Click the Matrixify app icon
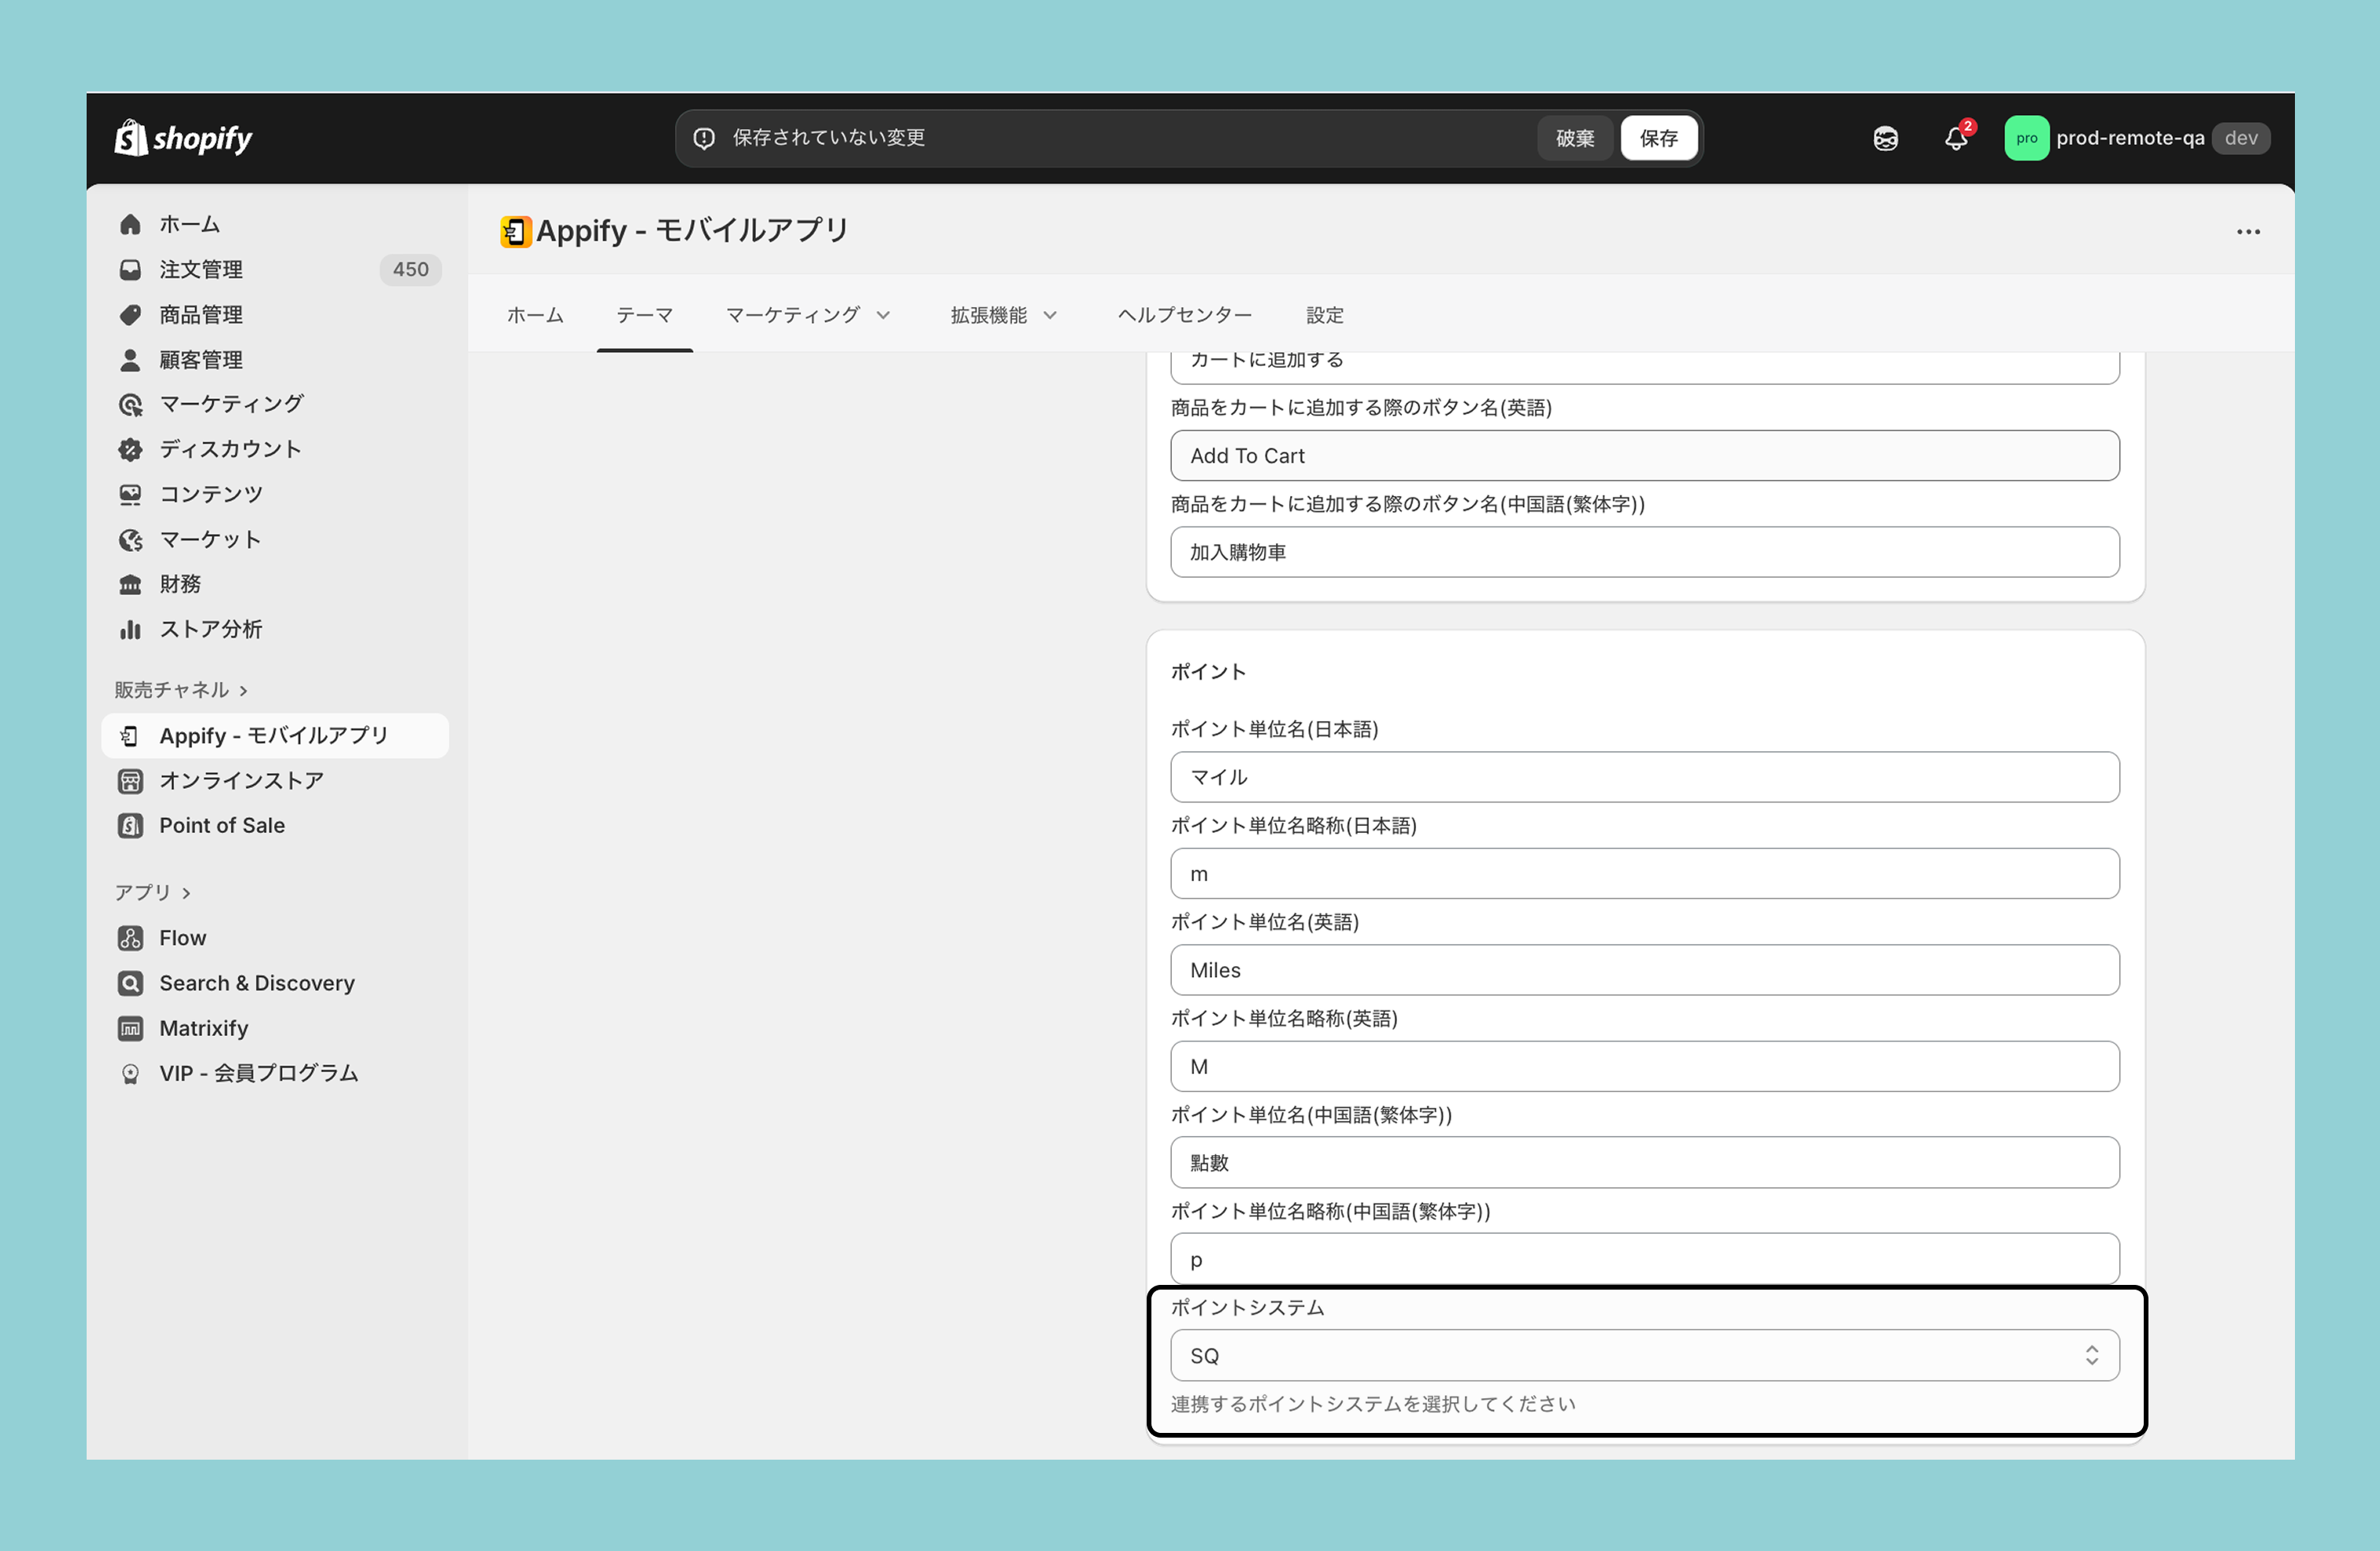The height and width of the screenshot is (1551, 2380). point(130,1027)
